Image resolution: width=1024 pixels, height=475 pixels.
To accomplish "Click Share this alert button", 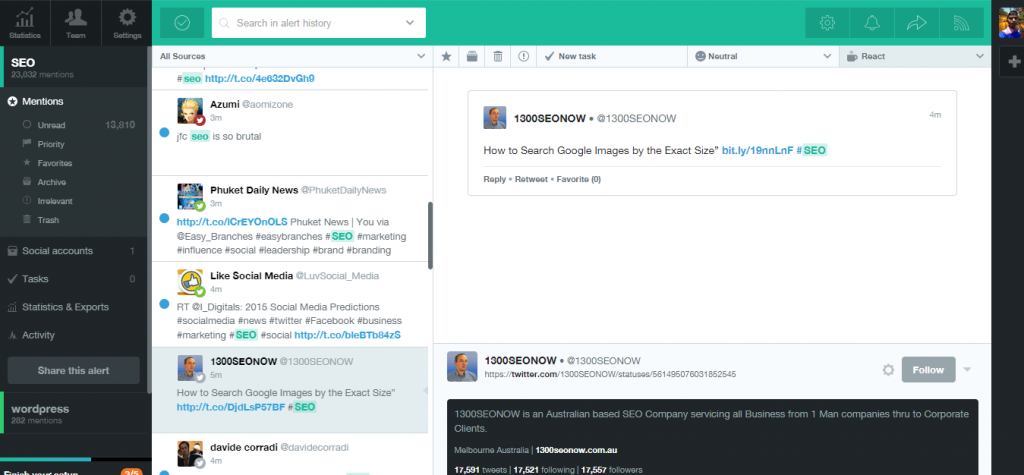I will pos(73,370).
